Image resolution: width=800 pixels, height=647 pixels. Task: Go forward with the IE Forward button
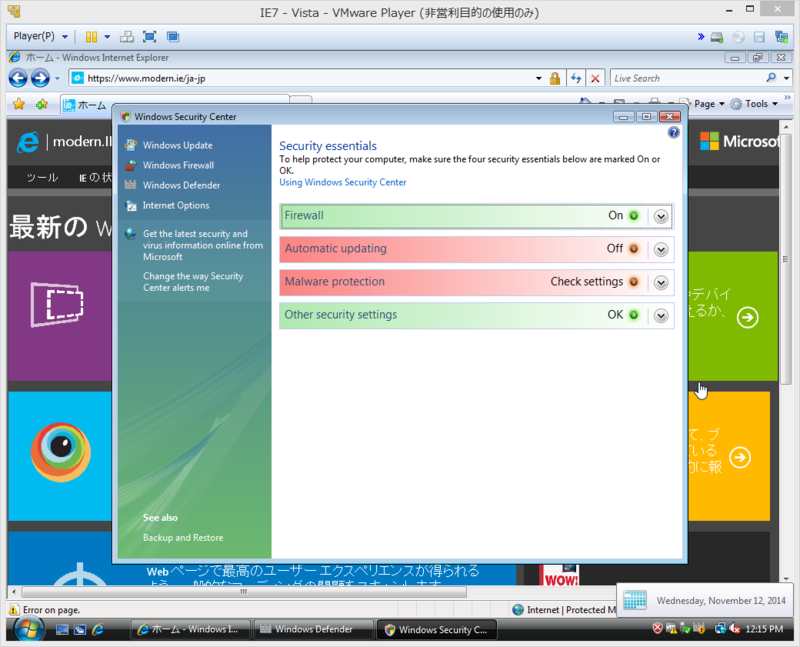click(40, 78)
